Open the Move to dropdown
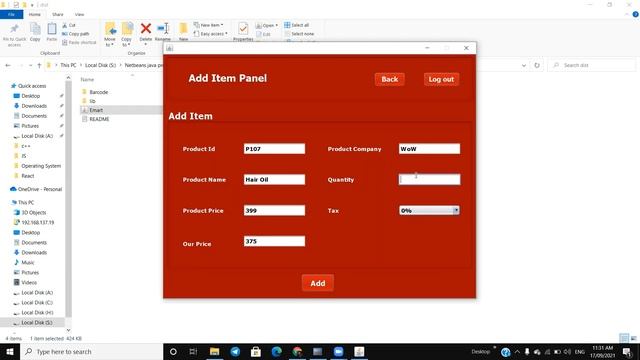 point(110,34)
